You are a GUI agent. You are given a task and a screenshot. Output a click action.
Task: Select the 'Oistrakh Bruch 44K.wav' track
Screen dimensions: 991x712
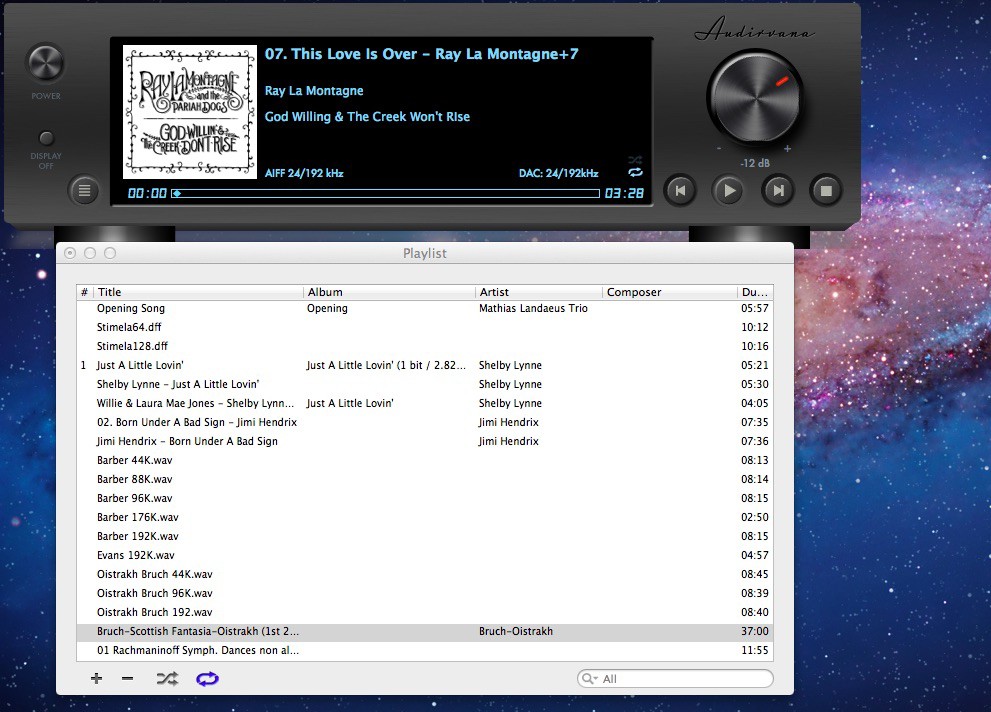pos(425,574)
